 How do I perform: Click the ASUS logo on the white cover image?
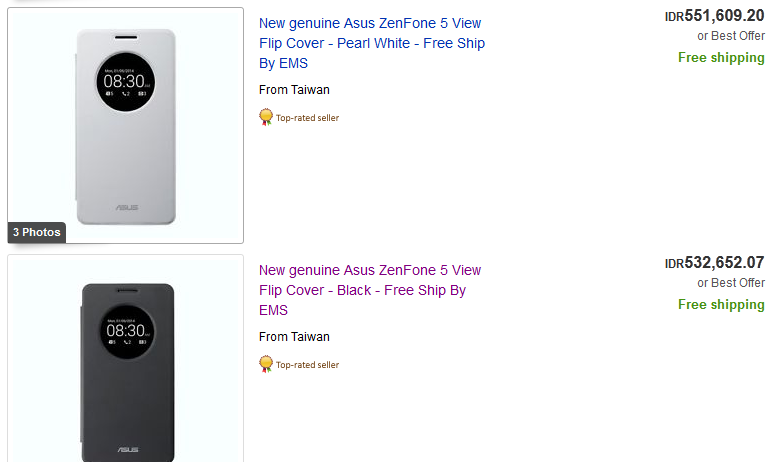click(x=126, y=207)
